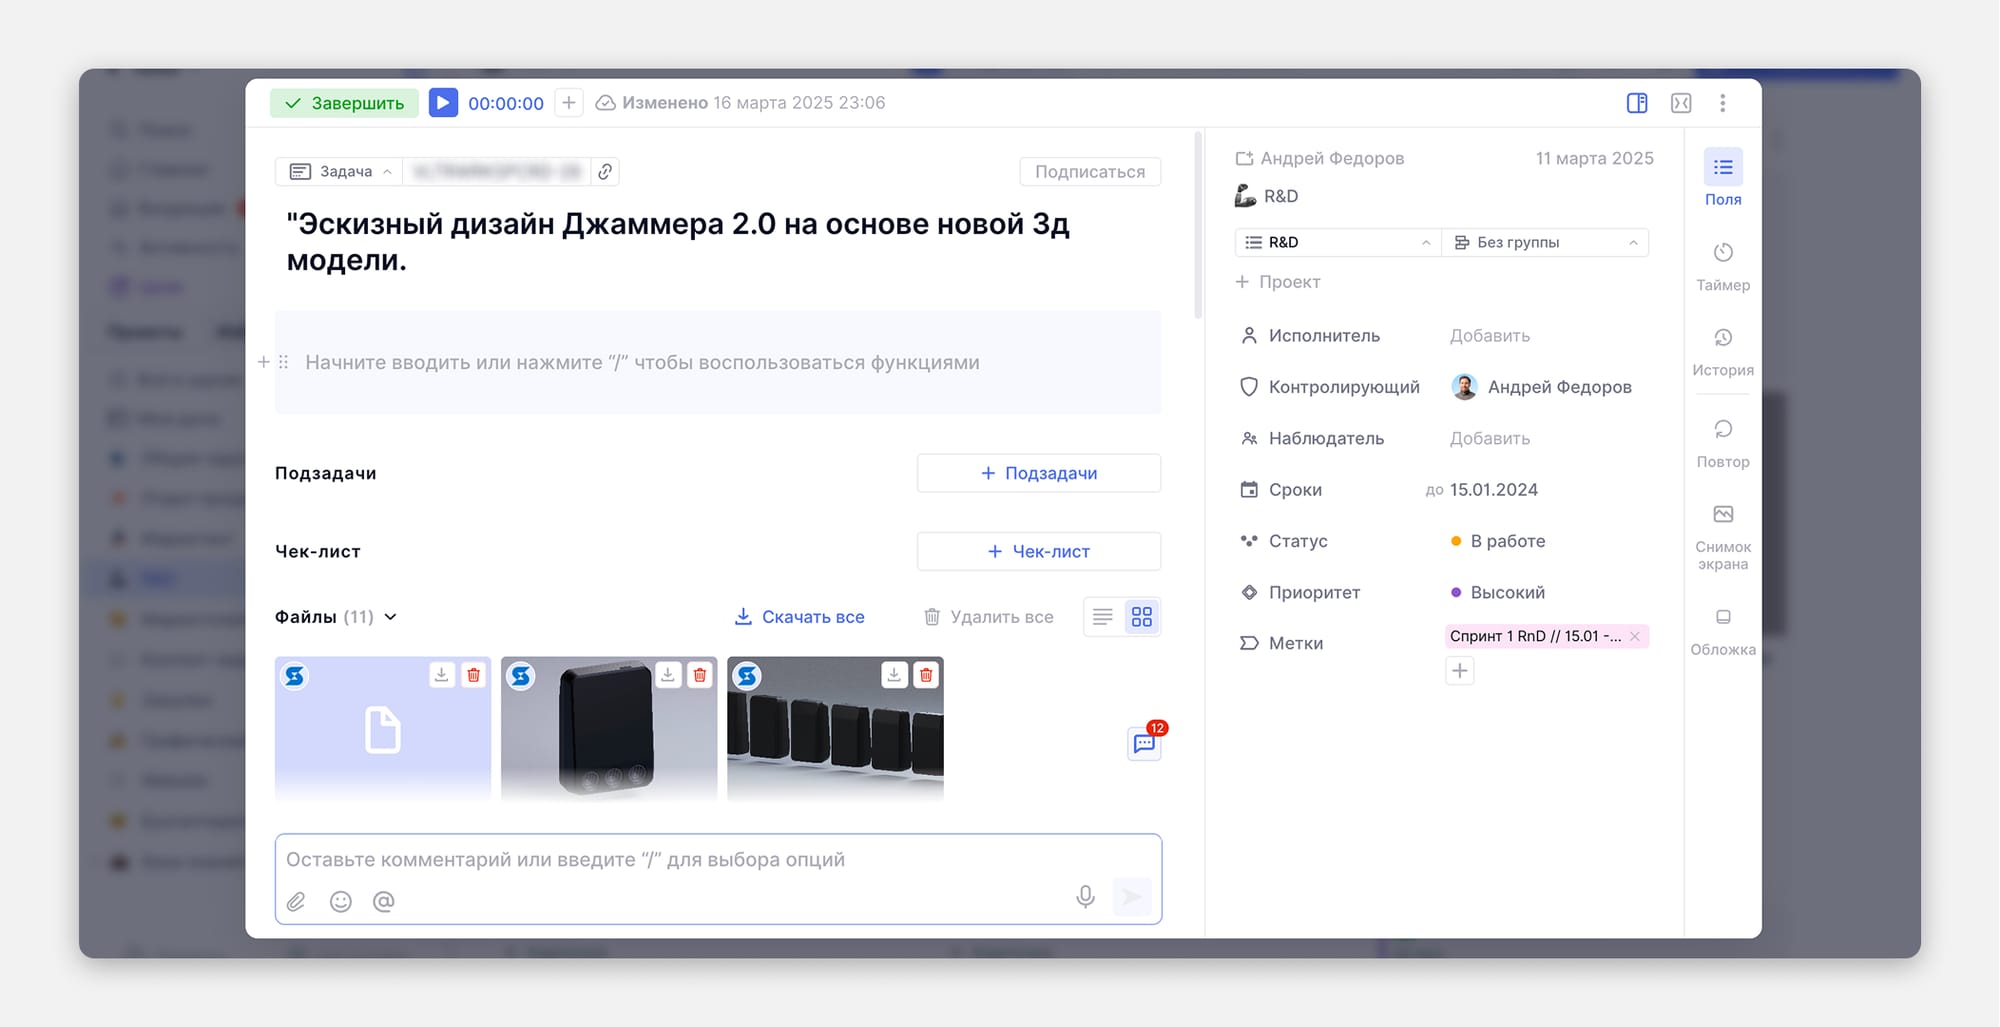Open the comments chat icon with badge
Viewport: 2000px width, 1027px height.
point(1144,743)
